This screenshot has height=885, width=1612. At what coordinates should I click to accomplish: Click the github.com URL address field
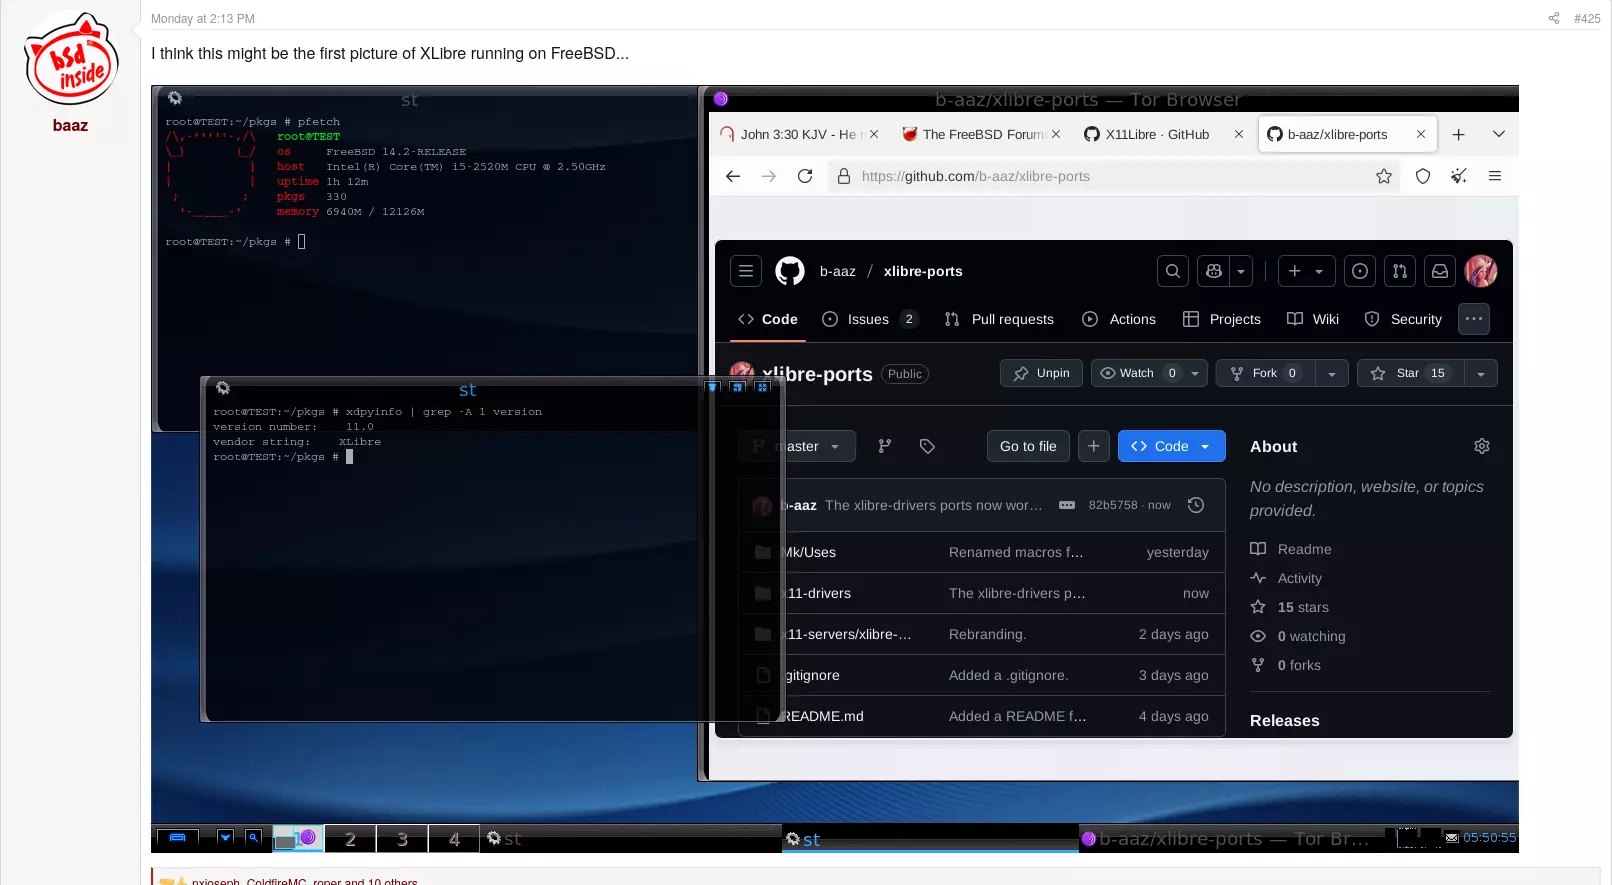pos(1115,176)
